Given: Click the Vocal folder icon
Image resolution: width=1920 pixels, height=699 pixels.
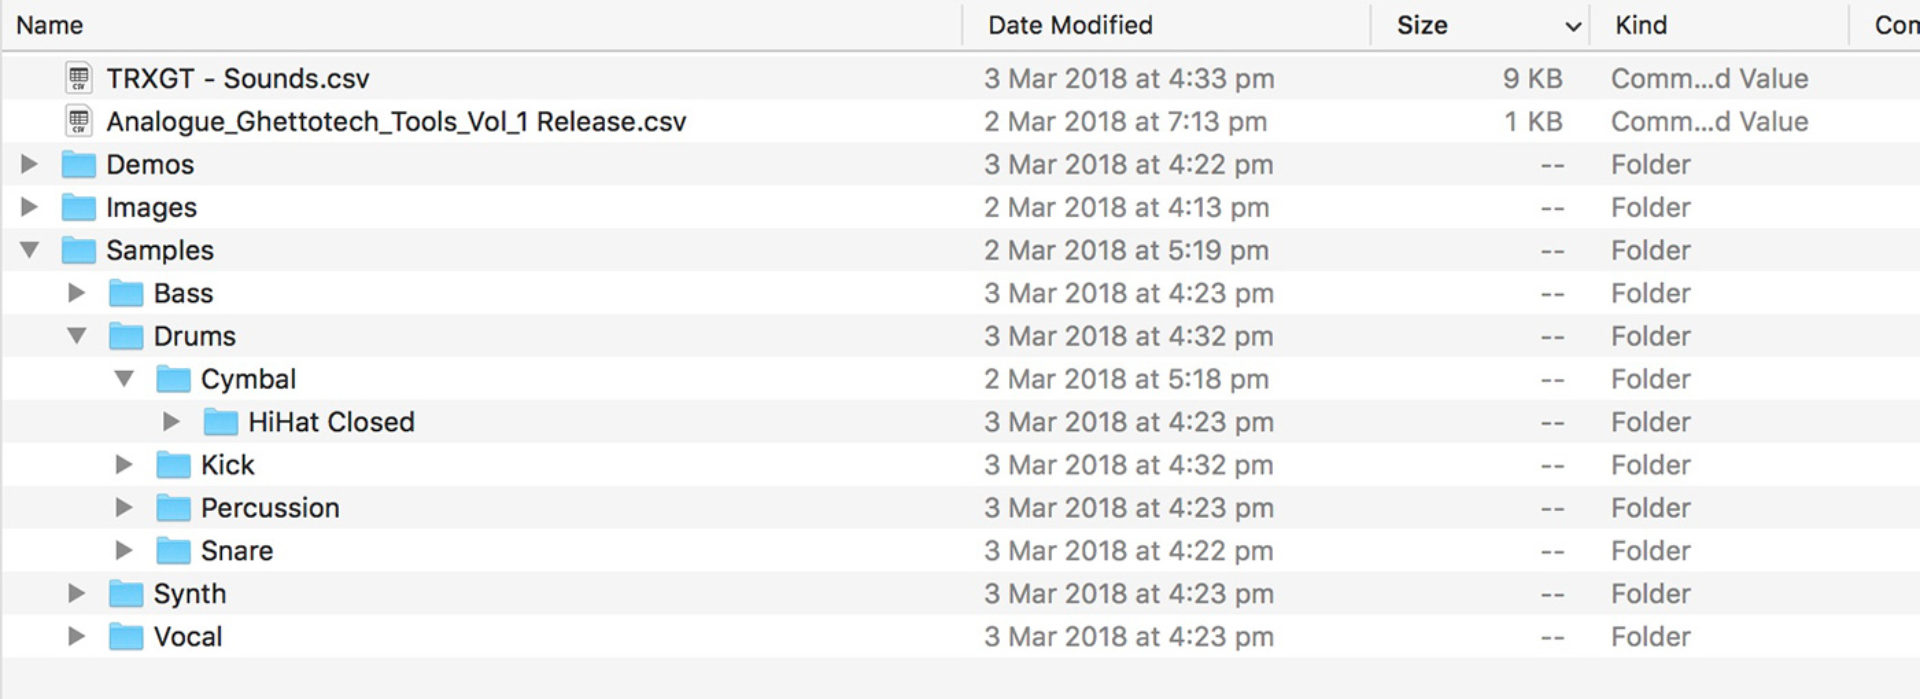Looking at the screenshot, I should tap(125, 637).
